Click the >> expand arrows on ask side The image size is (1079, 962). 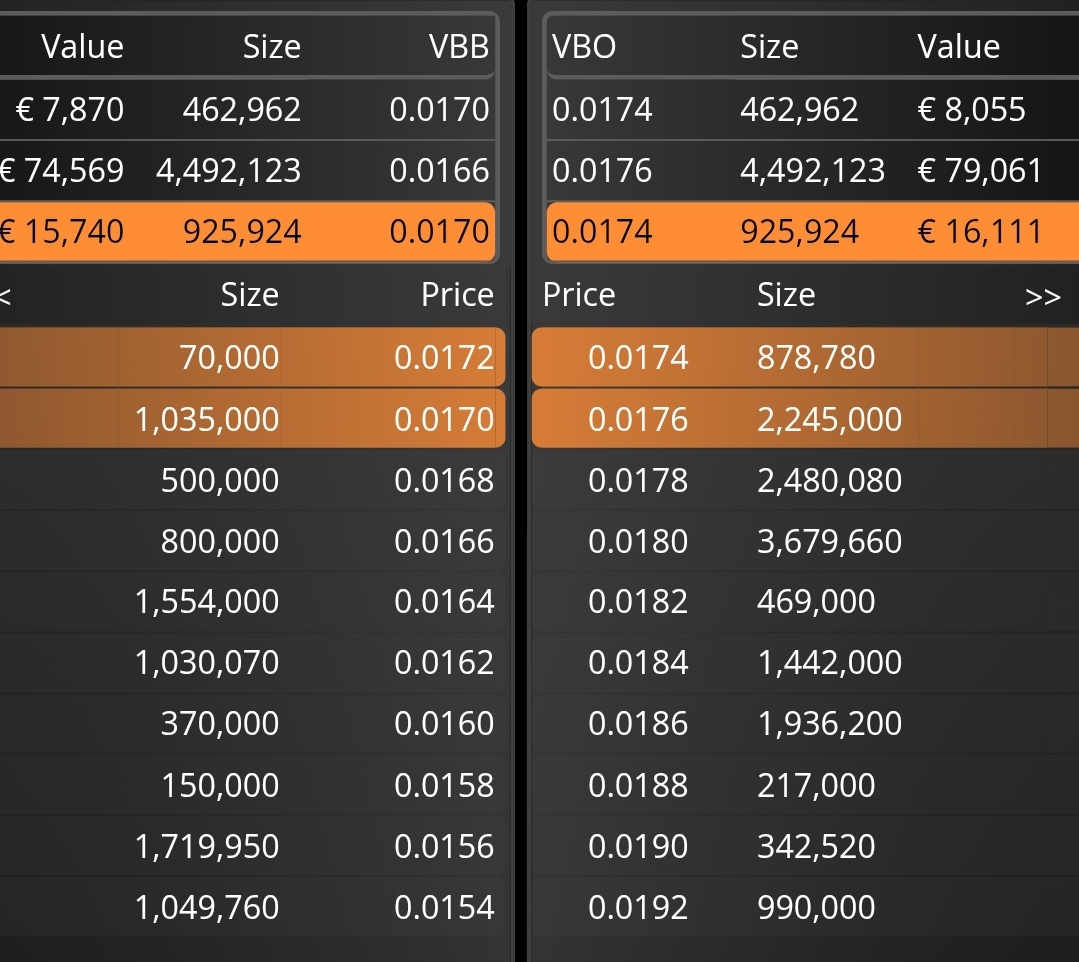pyautogui.click(x=1043, y=297)
